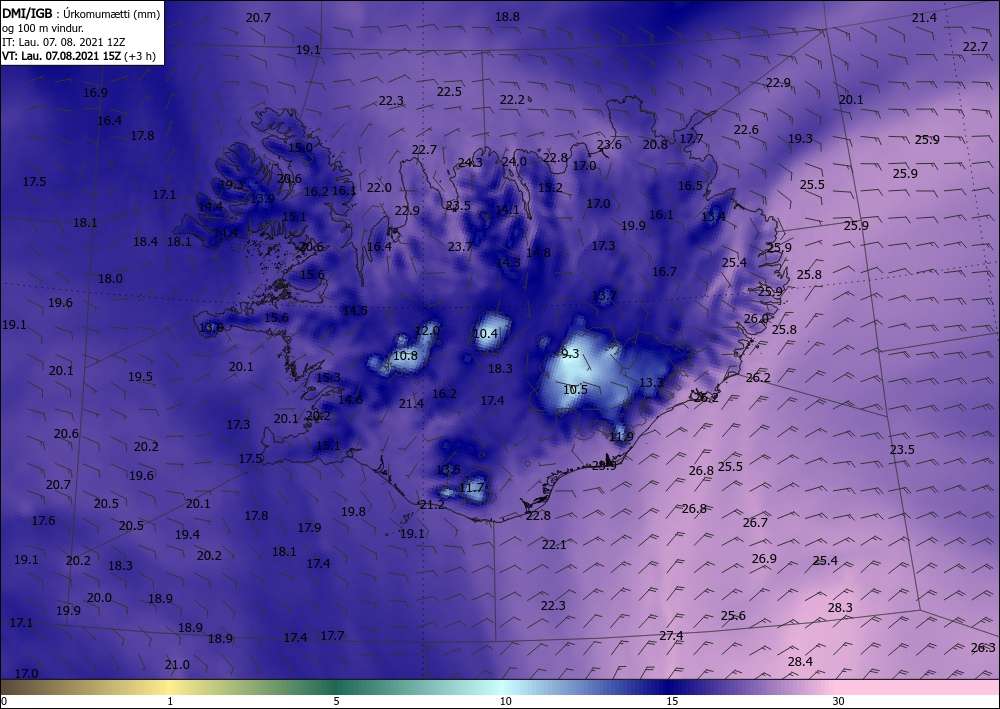The image size is (1000, 709).
Task: Click the map value 16.9
Action: pyautogui.click(x=95, y=93)
